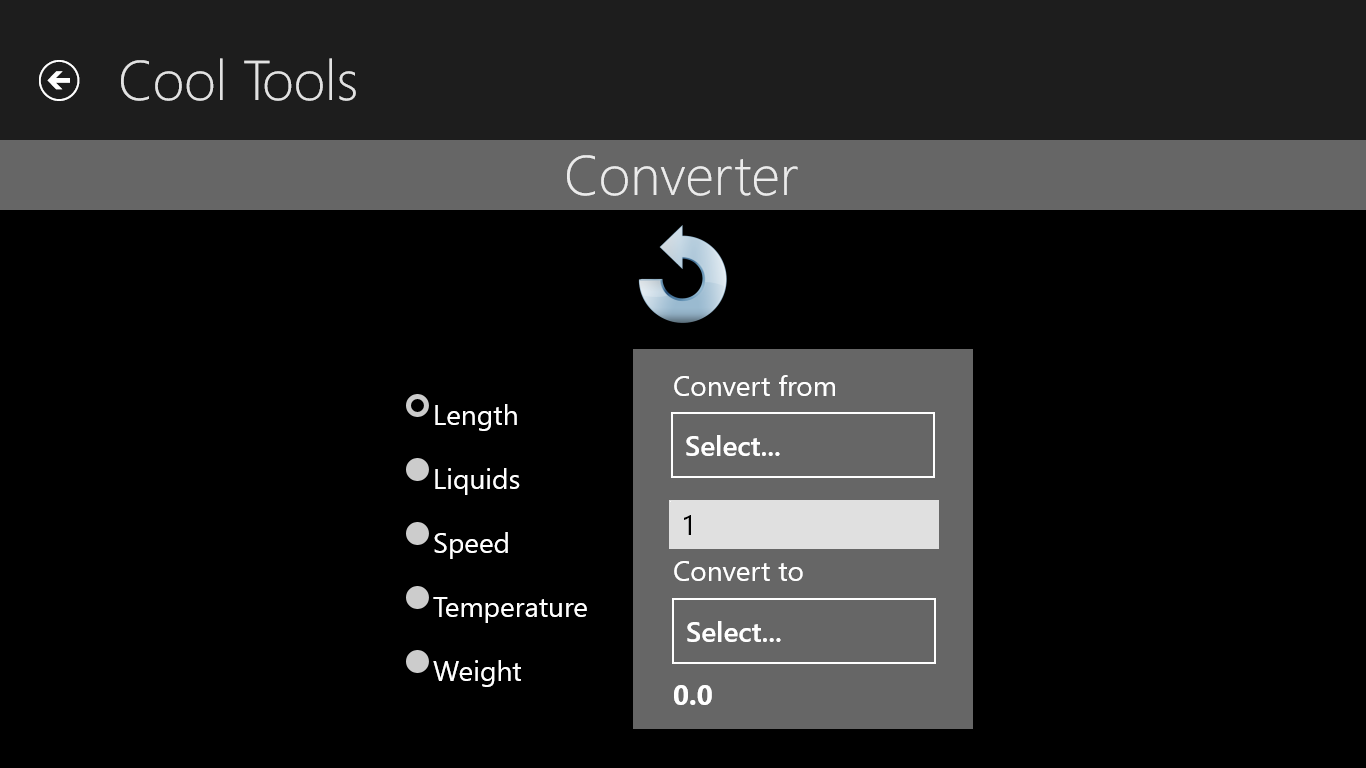Click the 0.0 conversion result text
This screenshot has width=1366, height=768.
693,695
